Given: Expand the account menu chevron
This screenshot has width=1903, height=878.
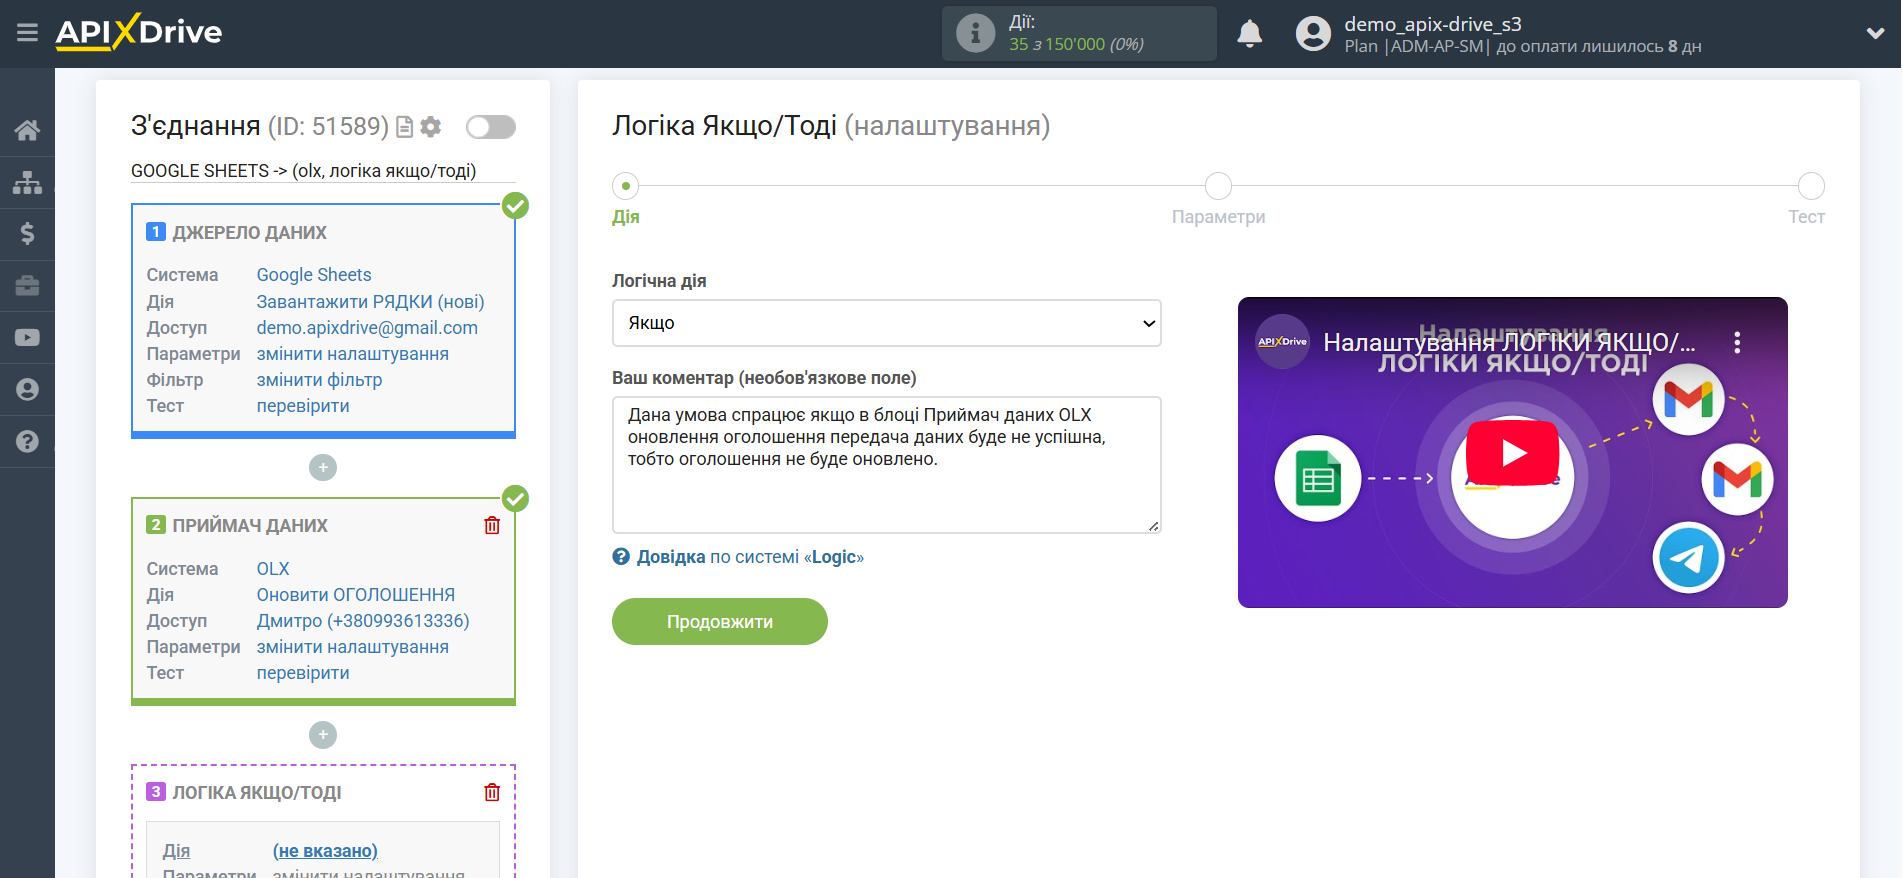Looking at the screenshot, I should point(1875,33).
